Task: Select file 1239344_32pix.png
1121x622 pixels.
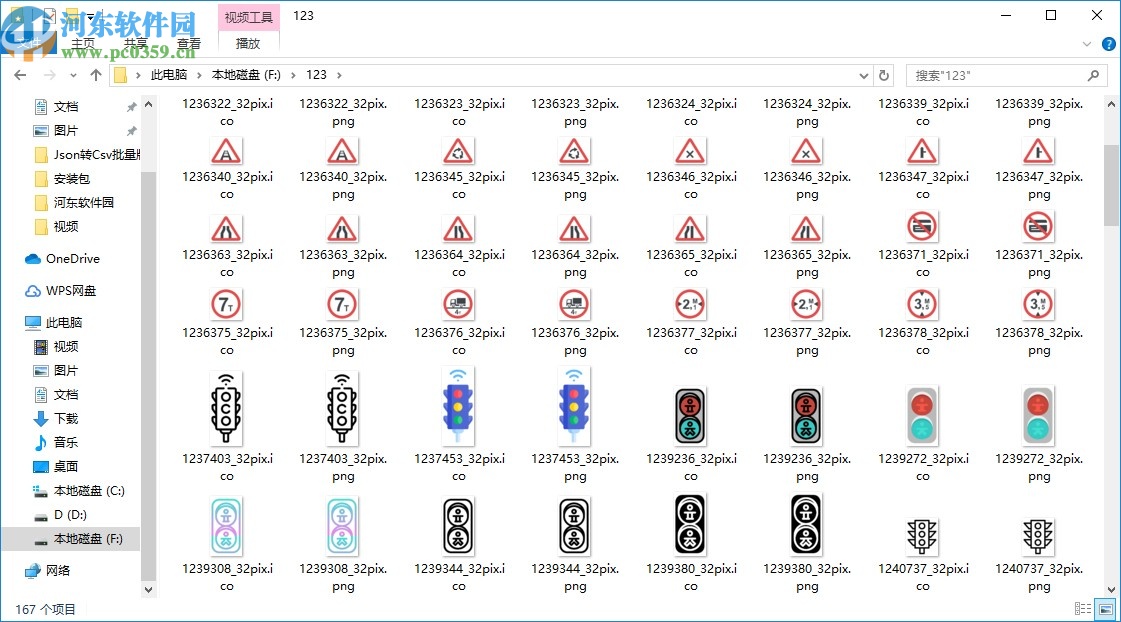Action: 575,545
